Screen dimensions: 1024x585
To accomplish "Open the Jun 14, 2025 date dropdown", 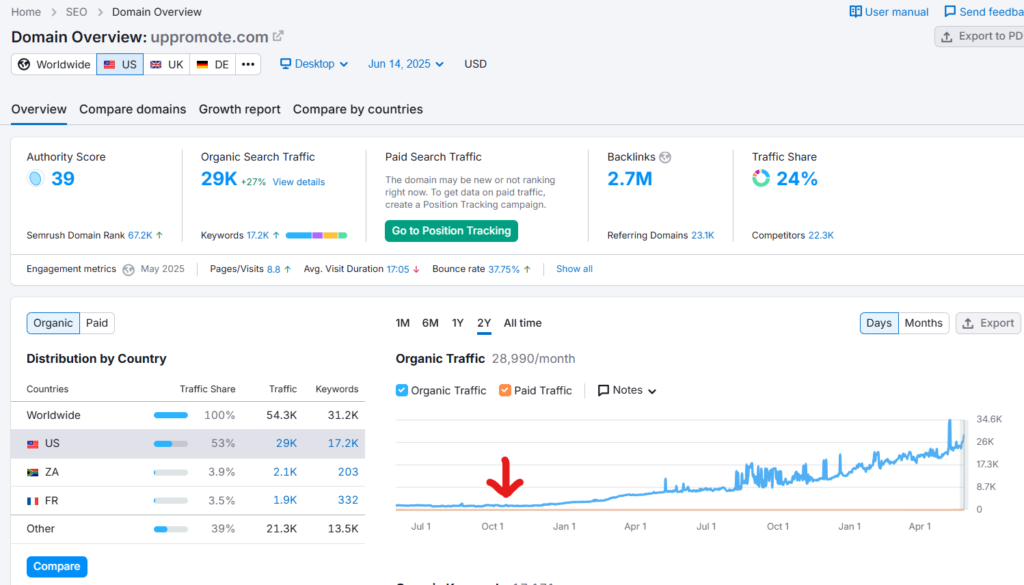I will tap(406, 64).
